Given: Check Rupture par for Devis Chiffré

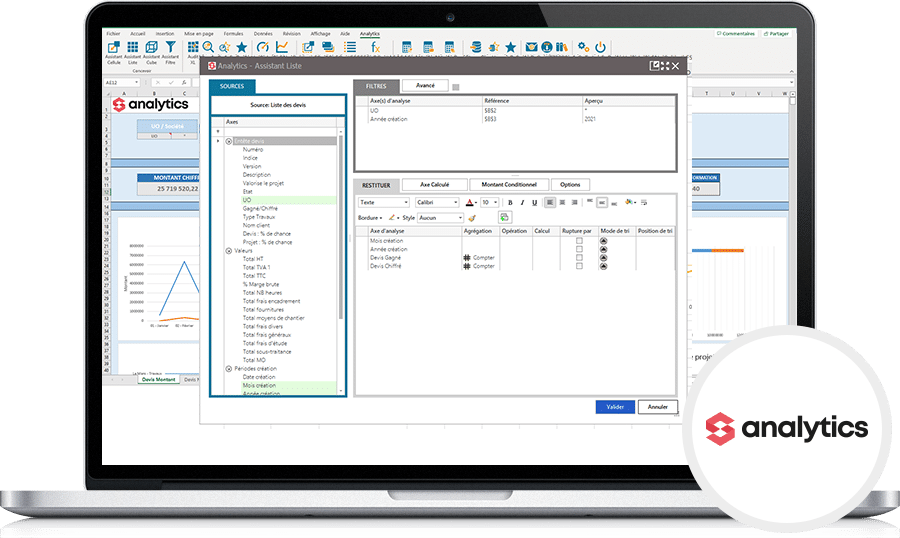Looking at the screenshot, I should [579, 266].
